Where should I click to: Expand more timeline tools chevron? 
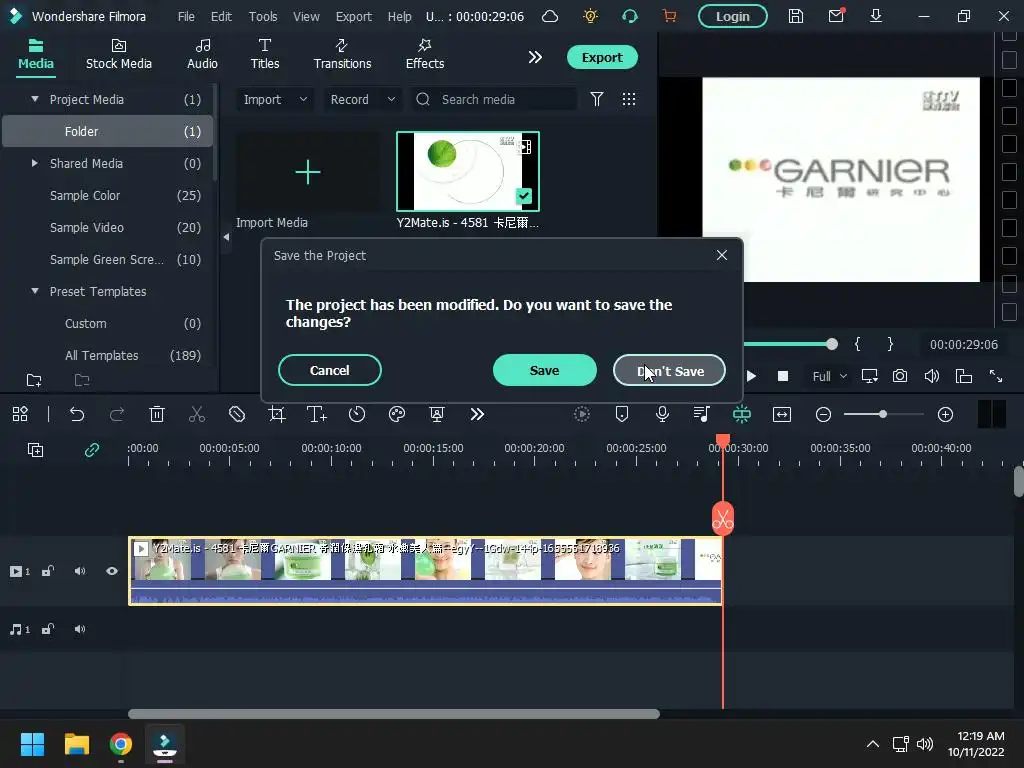477,414
